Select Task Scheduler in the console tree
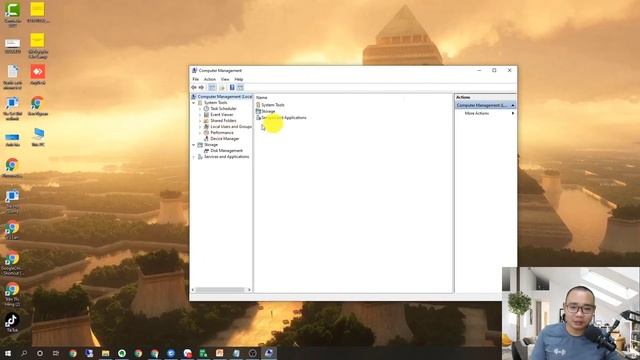The width and height of the screenshot is (640, 360). 223,109
